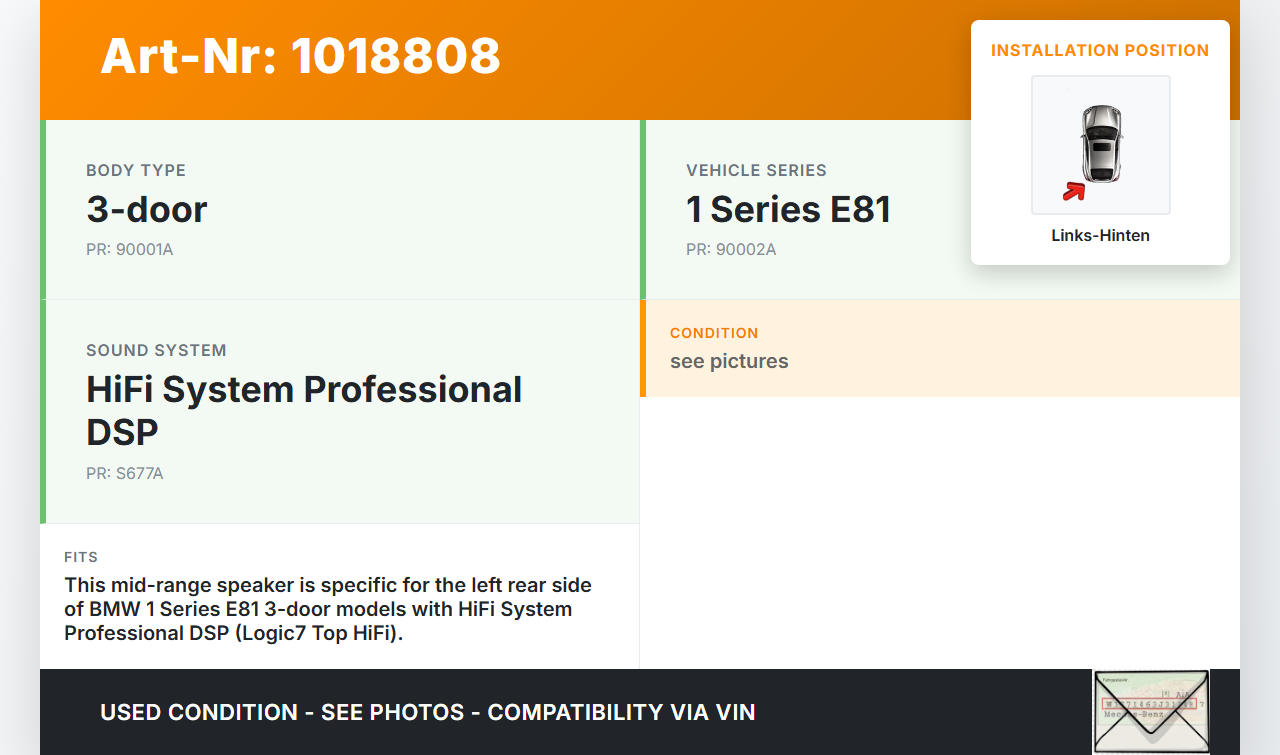1280x755 pixels.
Task: Click the BODY TYPE label
Action: [x=136, y=170]
